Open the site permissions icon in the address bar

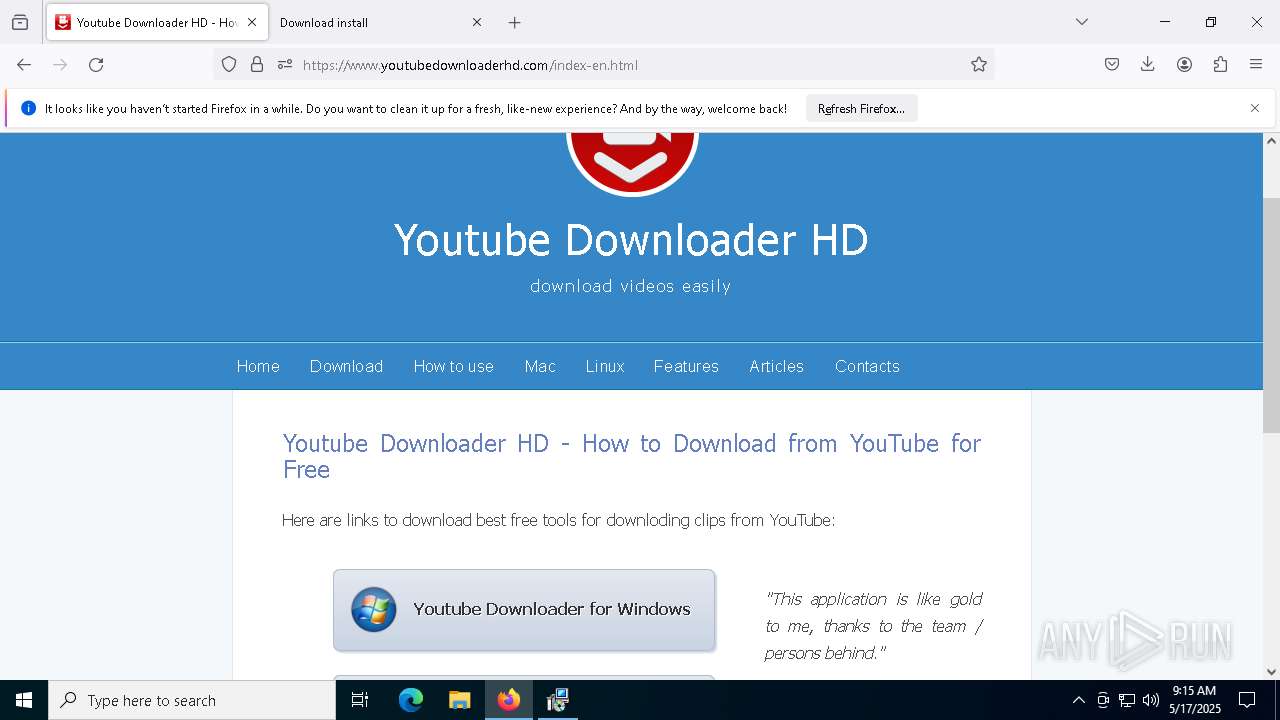tap(285, 65)
